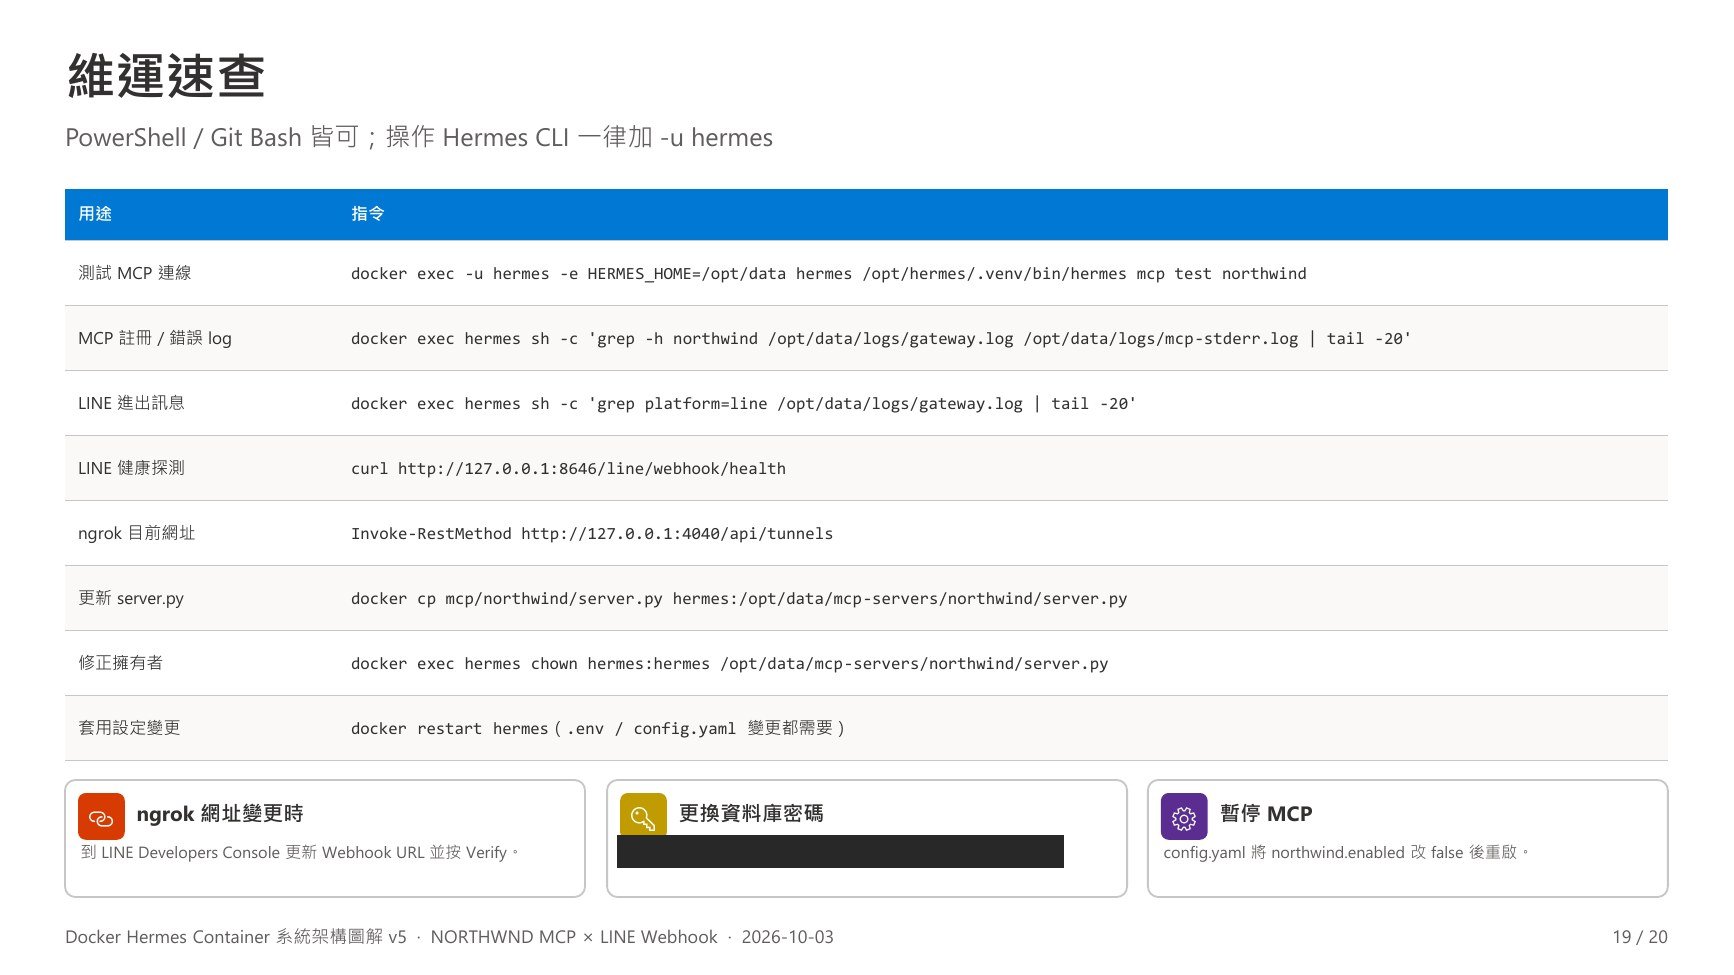Select the 維運速查 slide title
The image size is (1734, 975).
(x=166, y=76)
